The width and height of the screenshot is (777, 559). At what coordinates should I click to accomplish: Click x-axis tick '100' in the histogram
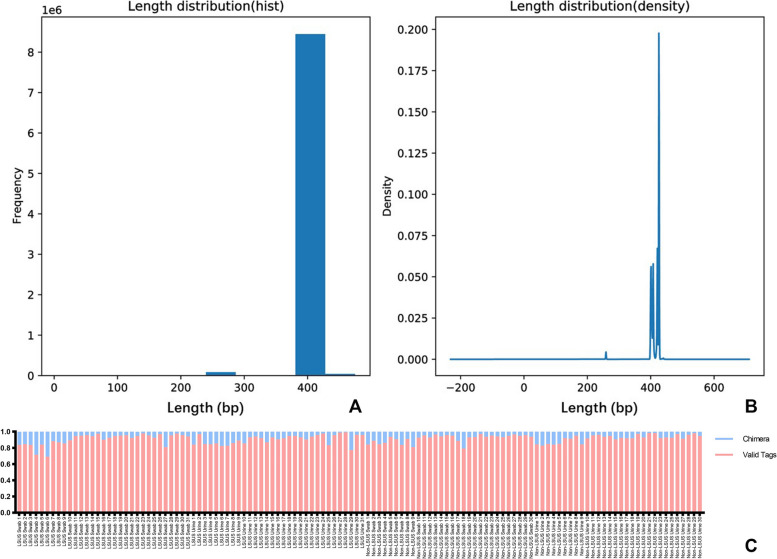pos(117,388)
